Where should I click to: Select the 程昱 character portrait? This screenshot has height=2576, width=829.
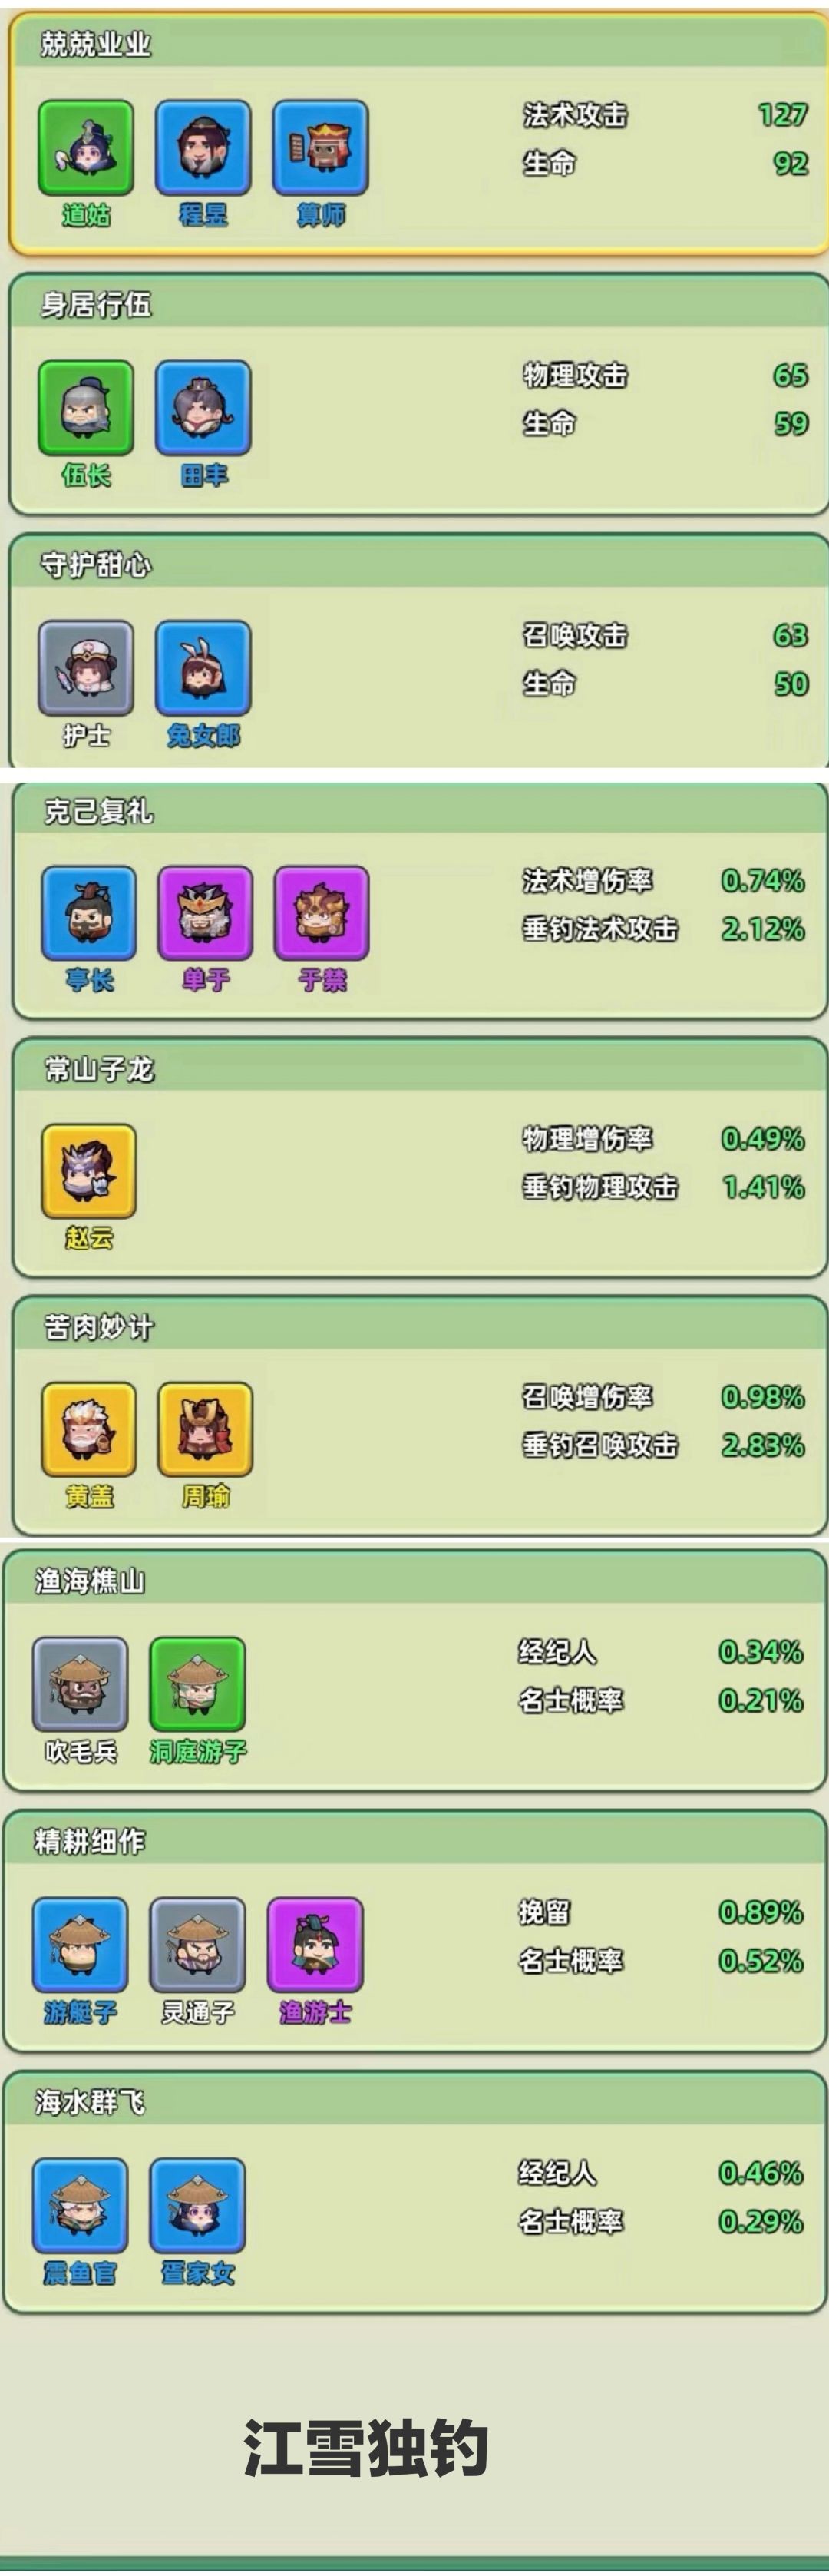[203, 148]
